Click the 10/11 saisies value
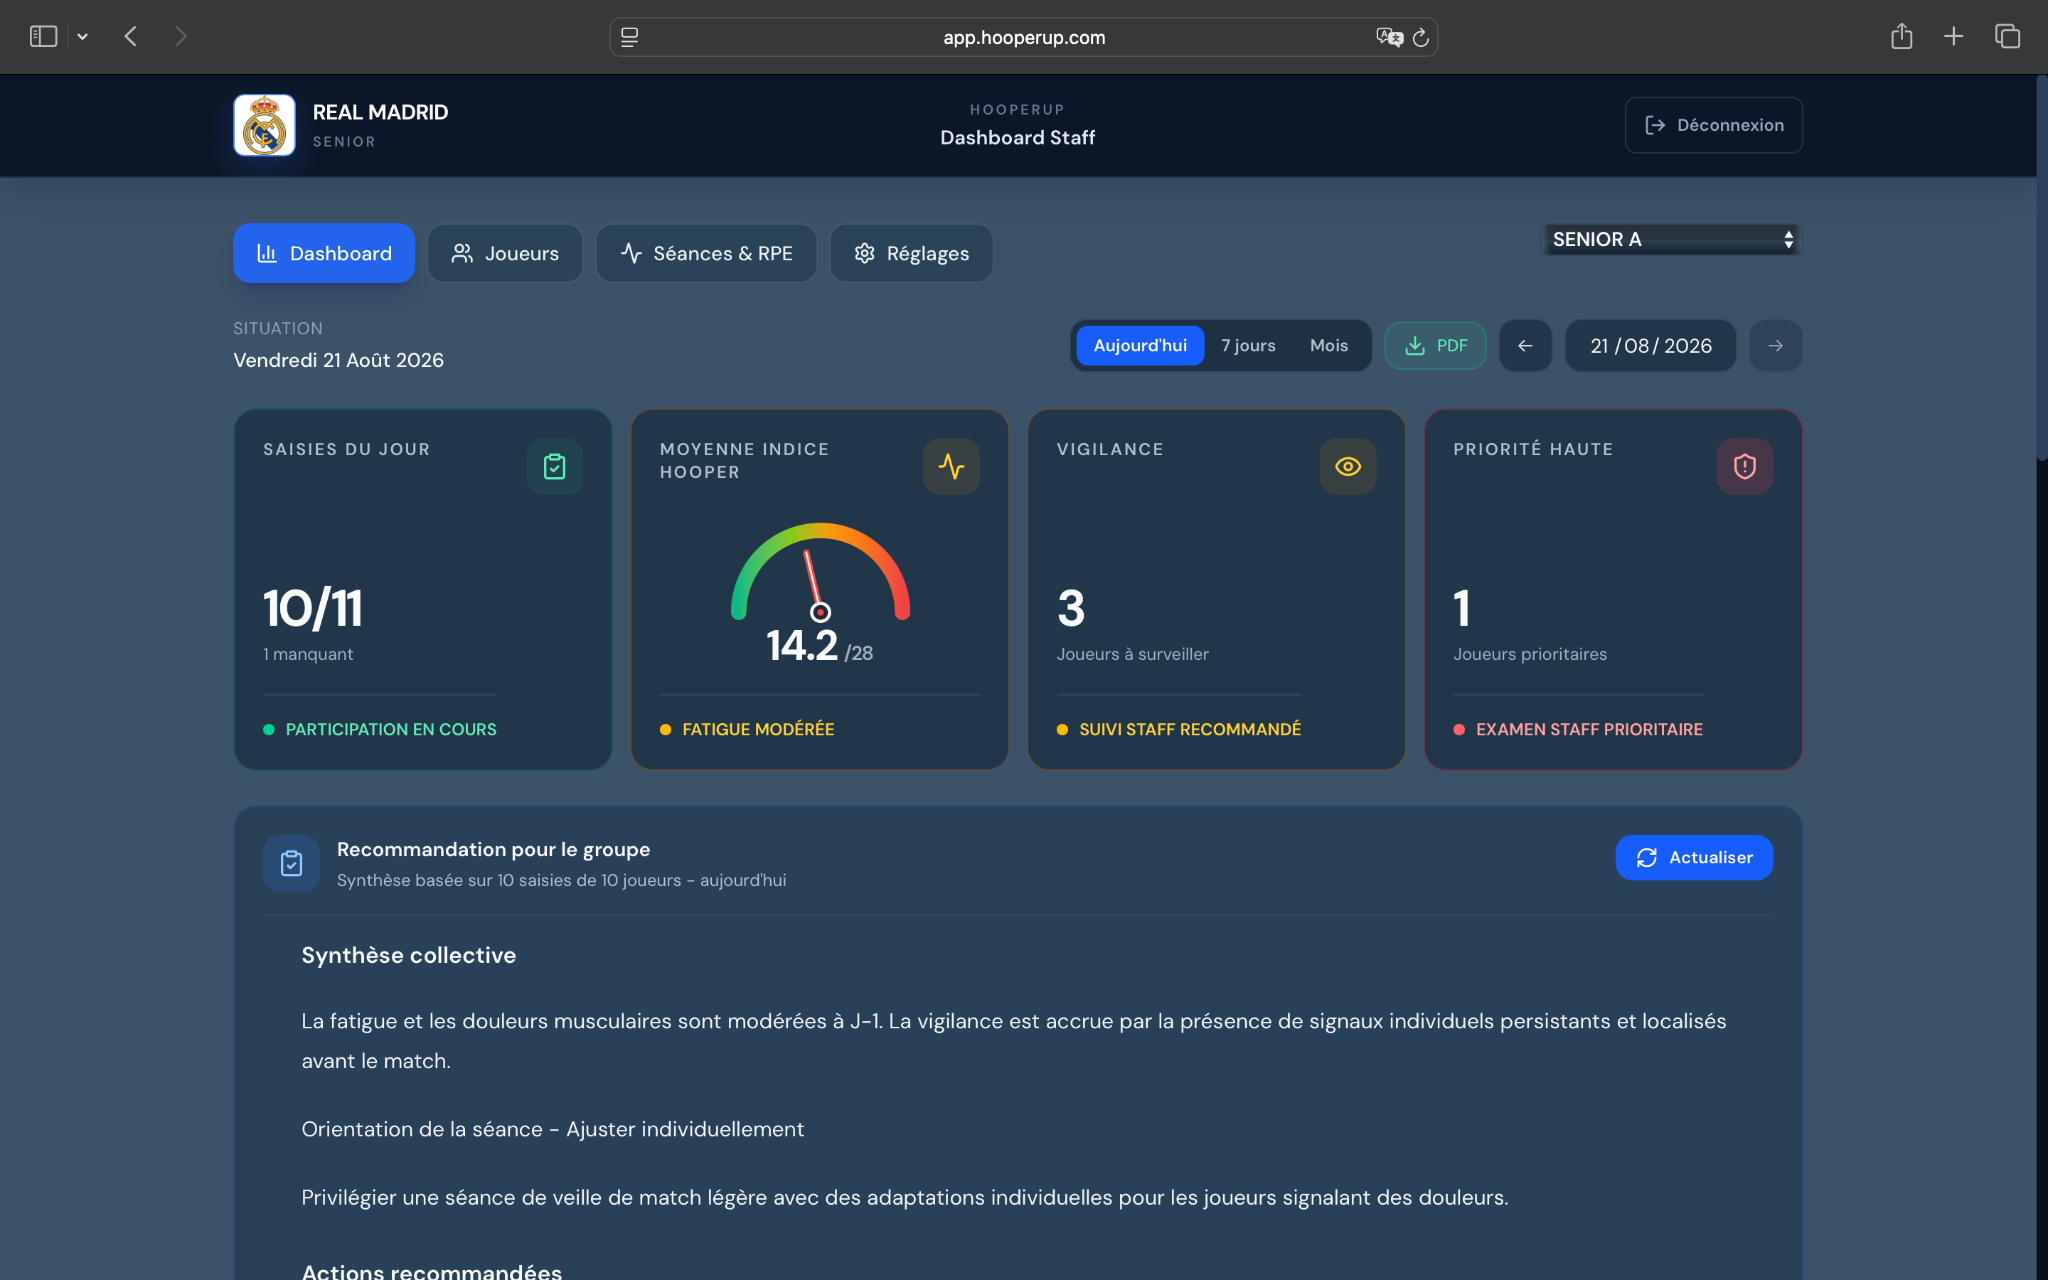The height and width of the screenshot is (1280, 2048). [x=313, y=608]
